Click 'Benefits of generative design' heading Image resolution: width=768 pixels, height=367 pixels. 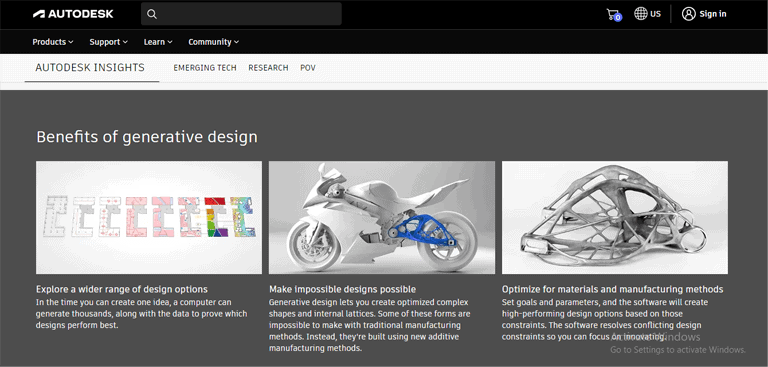coord(147,137)
